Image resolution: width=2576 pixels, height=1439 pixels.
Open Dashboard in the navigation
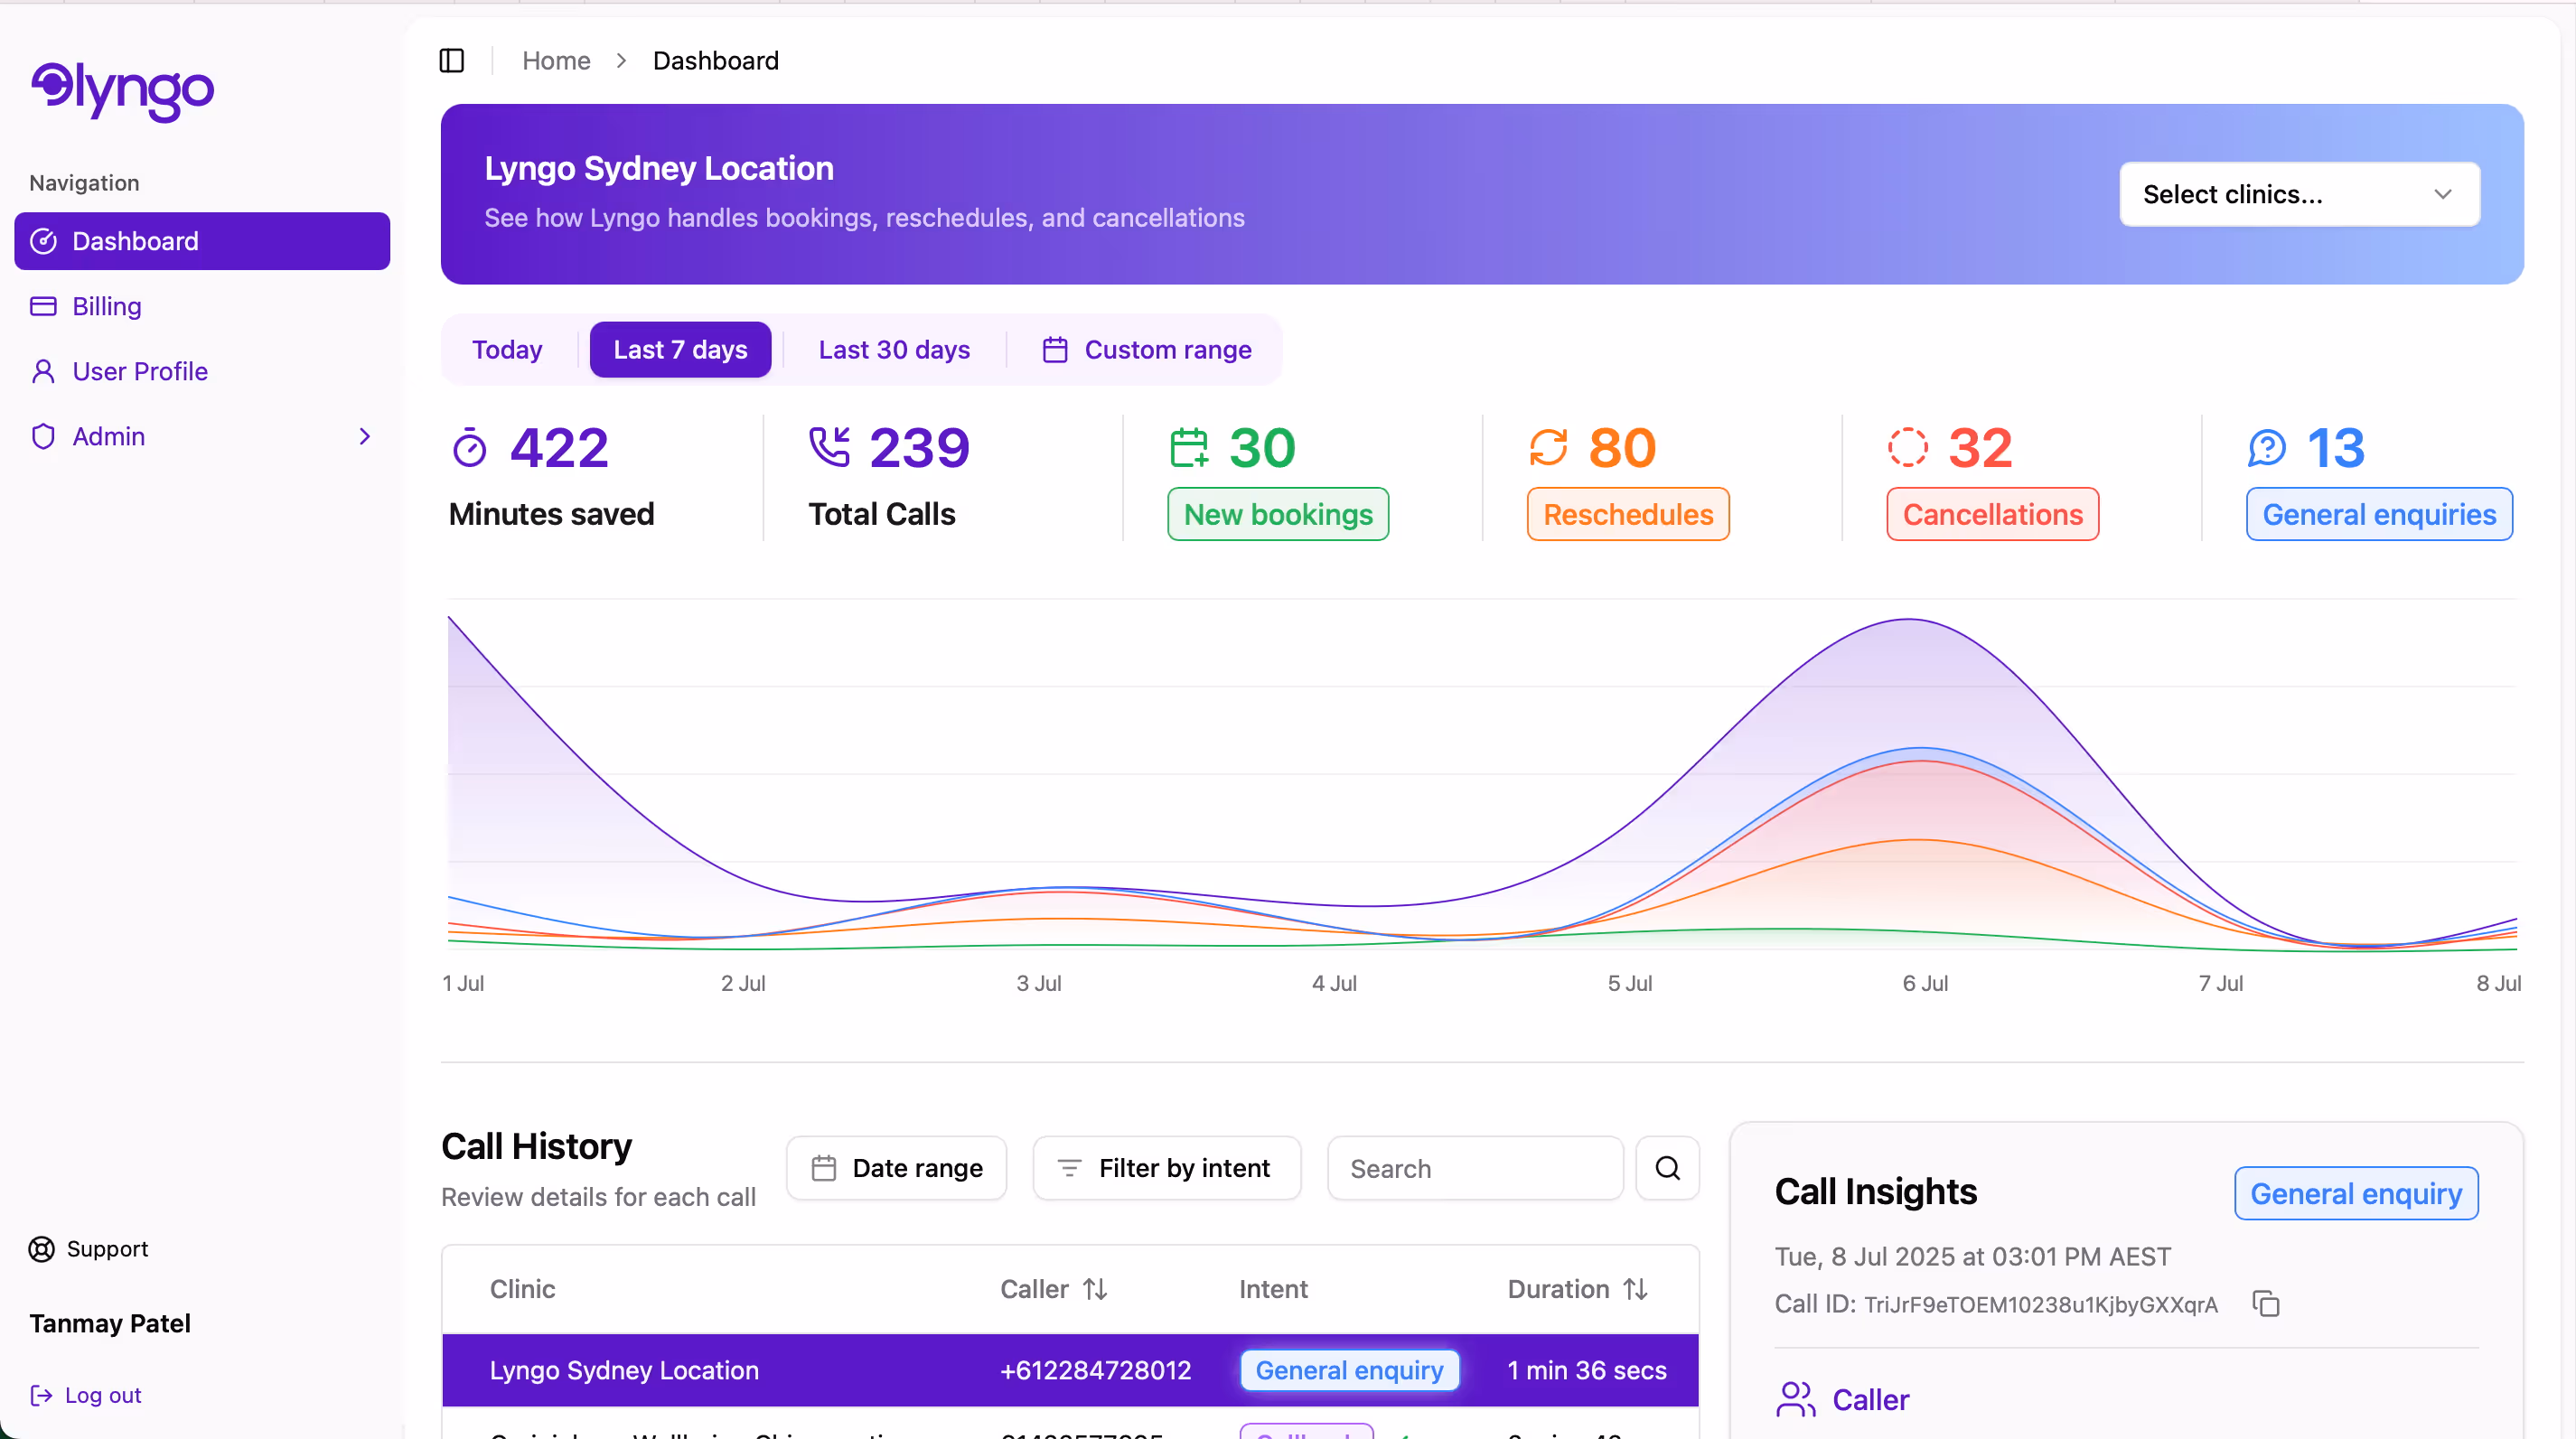click(202, 241)
